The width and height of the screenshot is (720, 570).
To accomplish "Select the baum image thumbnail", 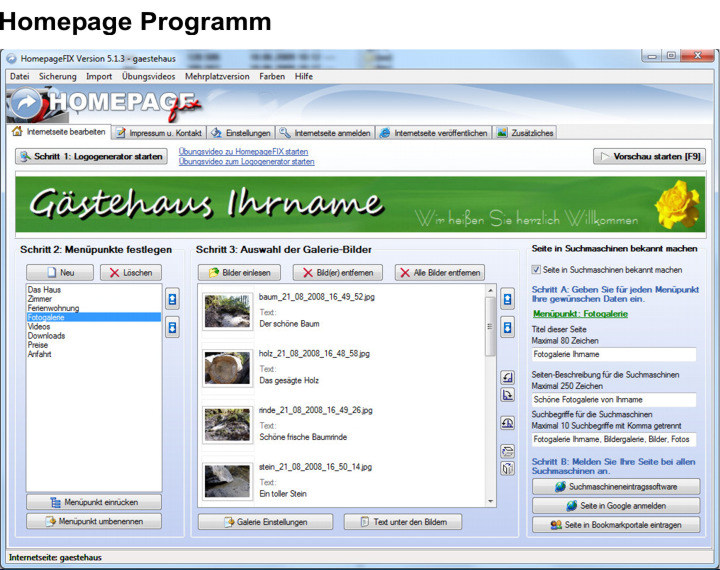I will pyautogui.click(x=227, y=311).
